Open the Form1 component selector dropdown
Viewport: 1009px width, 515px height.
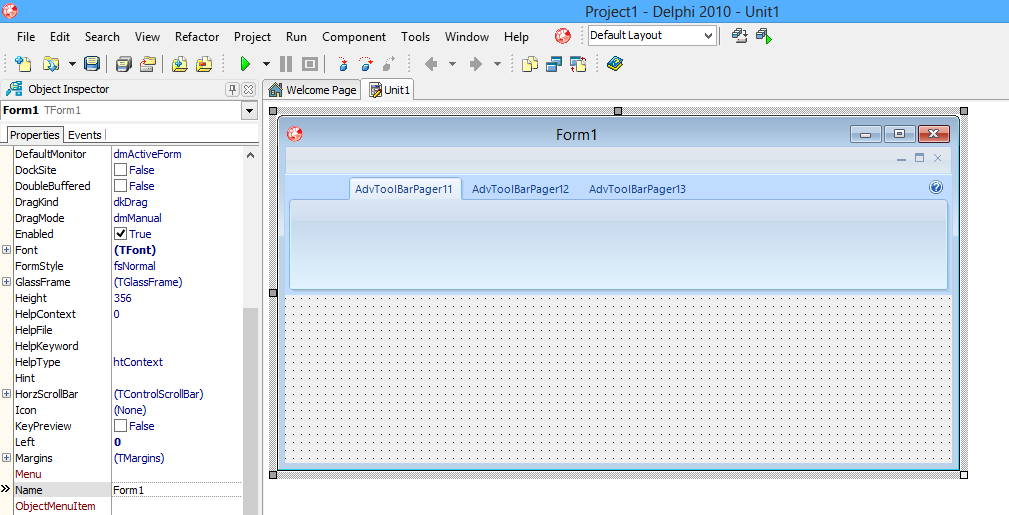pyautogui.click(x=250, y=111)
